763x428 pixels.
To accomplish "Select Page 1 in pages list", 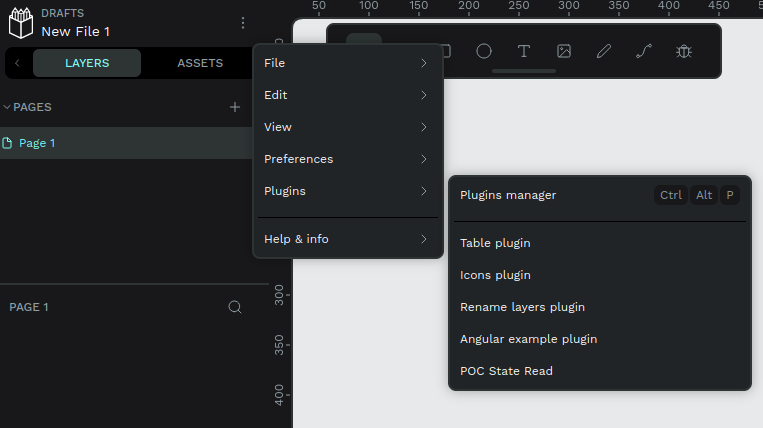I will 38,143.
